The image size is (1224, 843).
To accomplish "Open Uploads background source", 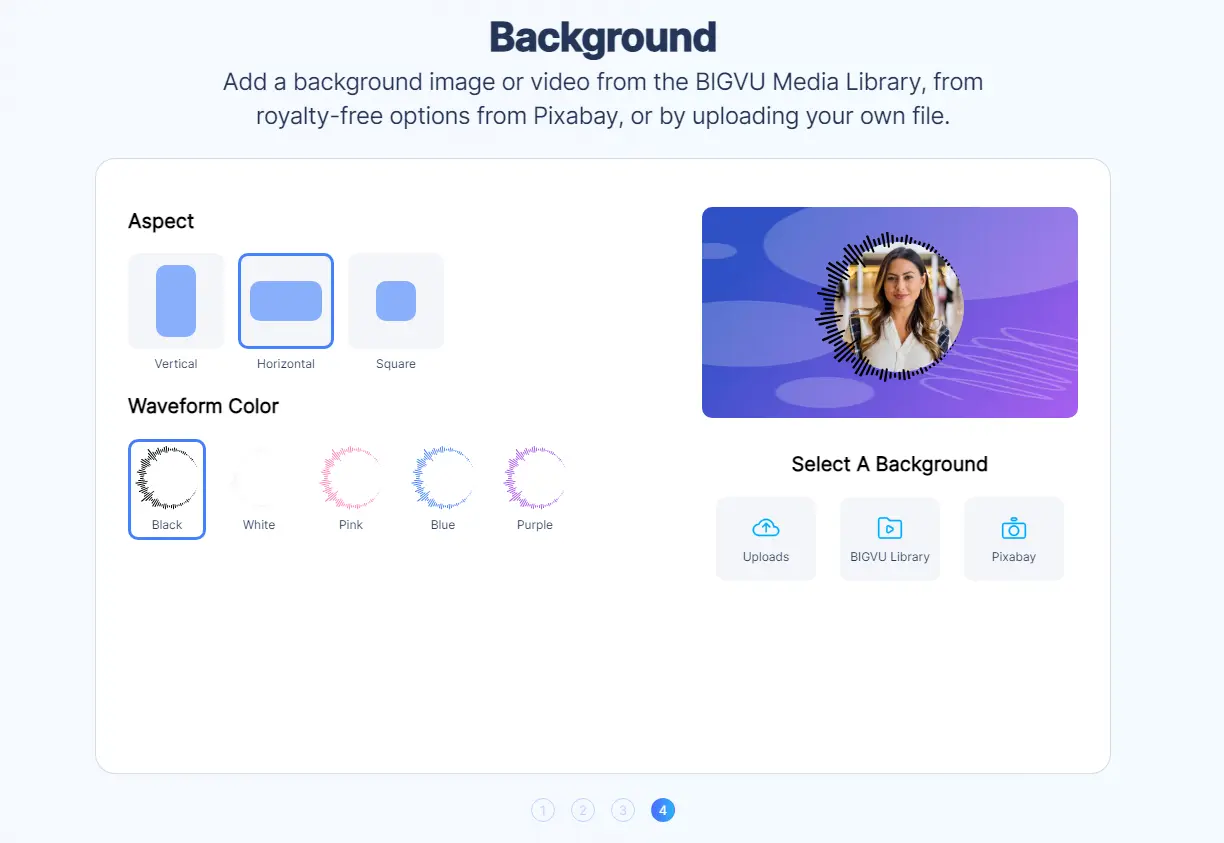I will (766, 539).
